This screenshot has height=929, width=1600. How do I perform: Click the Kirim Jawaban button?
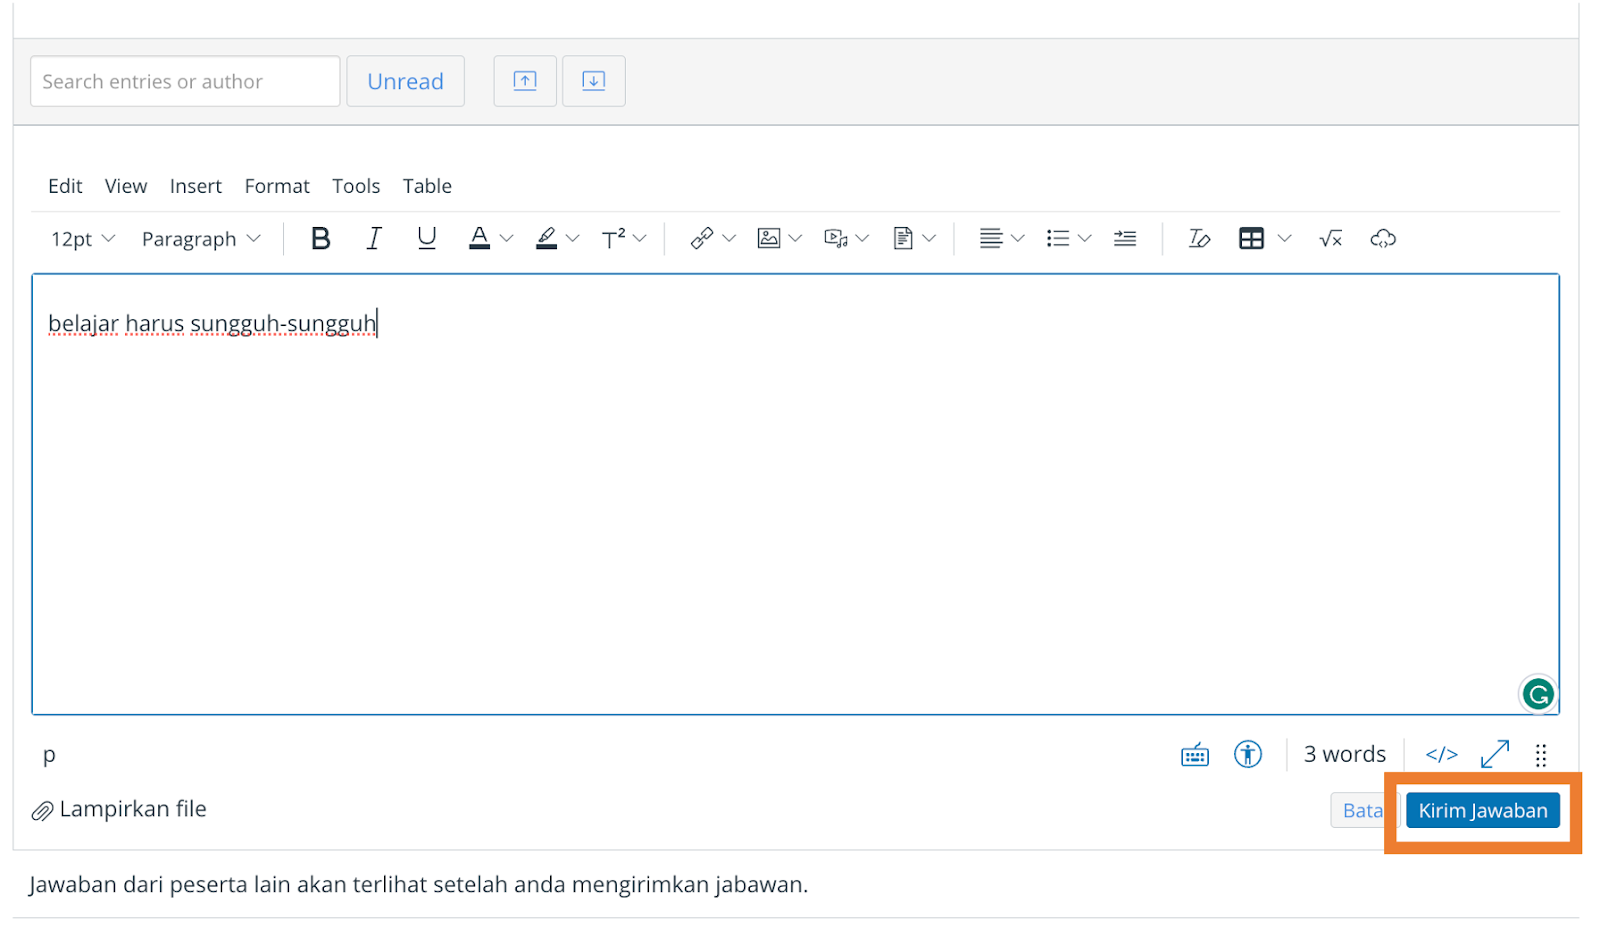1482,811
